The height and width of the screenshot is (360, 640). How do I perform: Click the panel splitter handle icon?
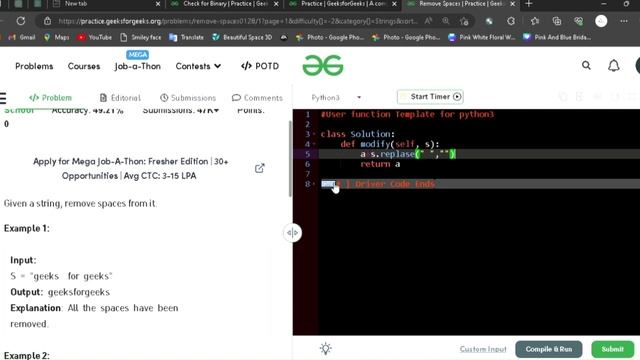coord(292,233)
